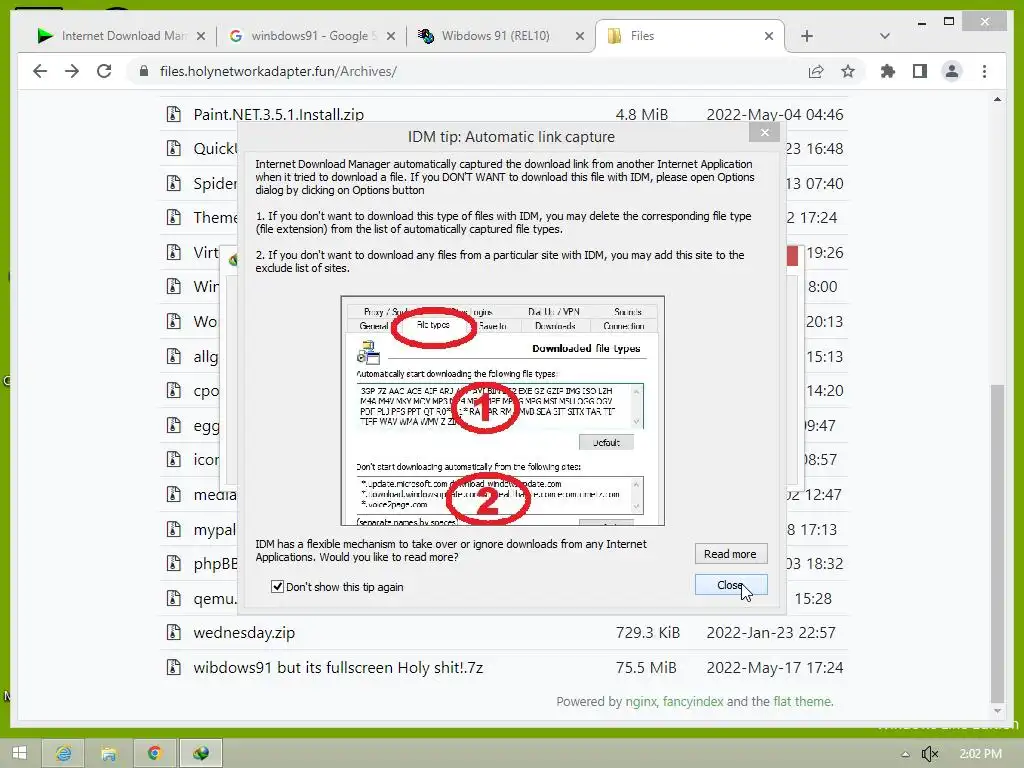Image resolution: width=1024 pixels, height=768 pixels.
Task: Click 4.8 MiB size cell
Action: coord(641,114)
